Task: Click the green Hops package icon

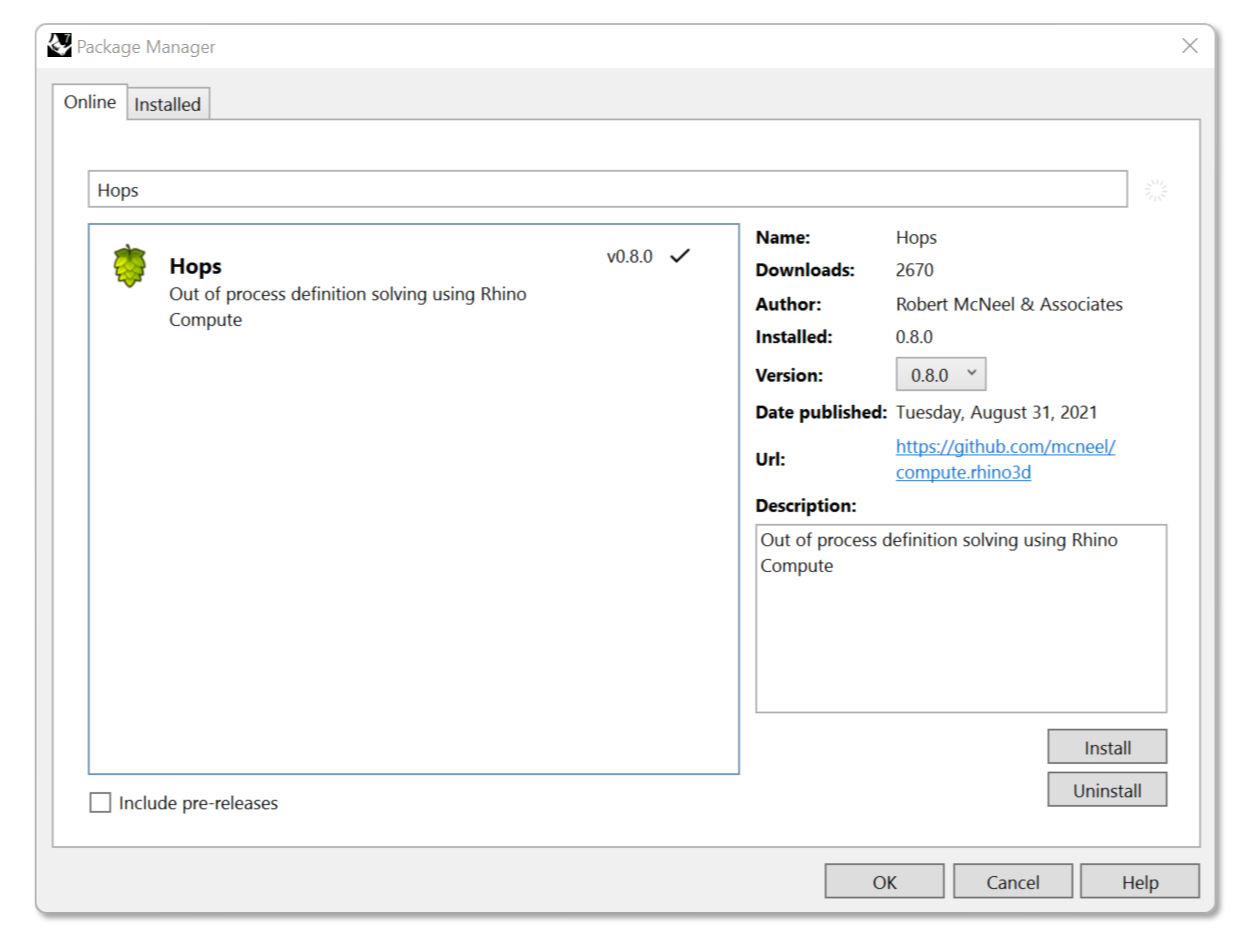Action: tap(130, 267)
